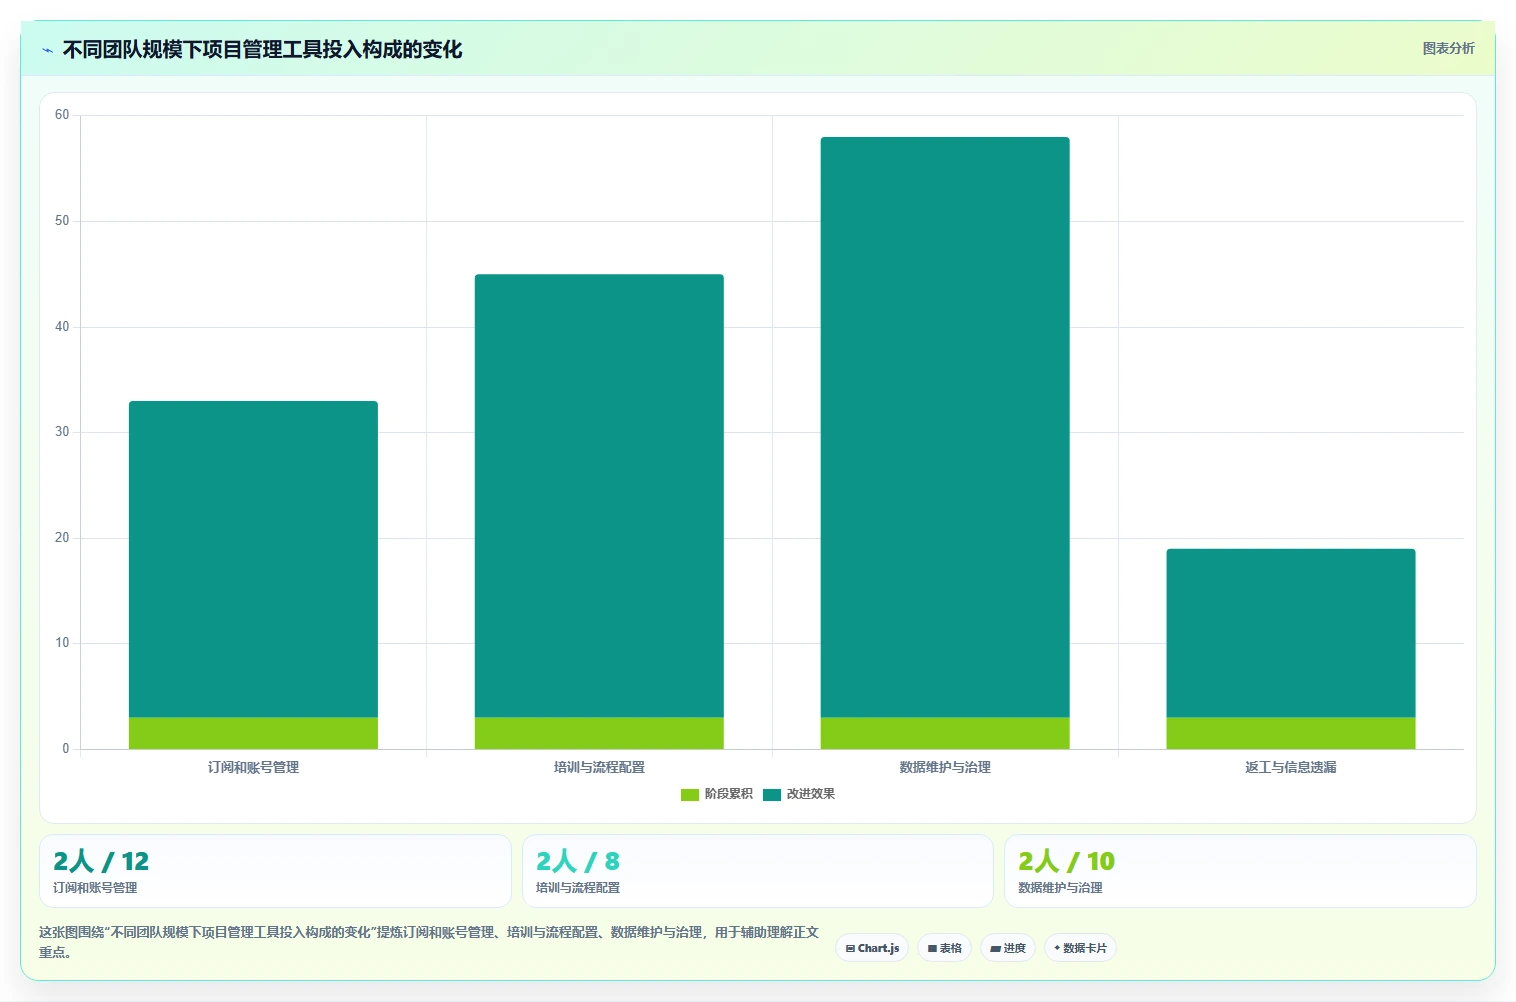Click the chart title 不同团队规模下项目管理工具投入构成的变化
This screenshot has height=1002, width=1516.
pos(262,50)
